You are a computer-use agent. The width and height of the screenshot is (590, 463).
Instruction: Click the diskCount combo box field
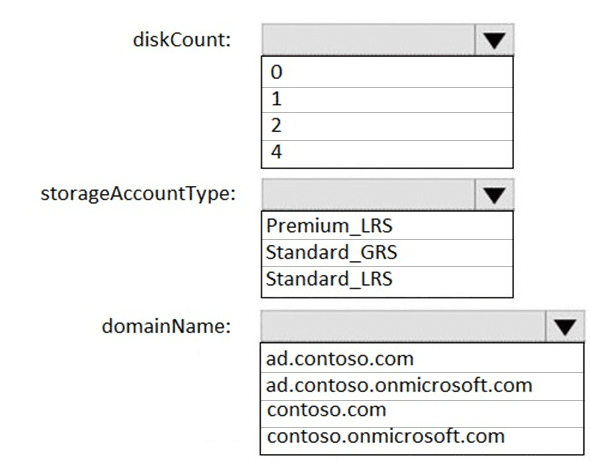(x=368, y=40)
